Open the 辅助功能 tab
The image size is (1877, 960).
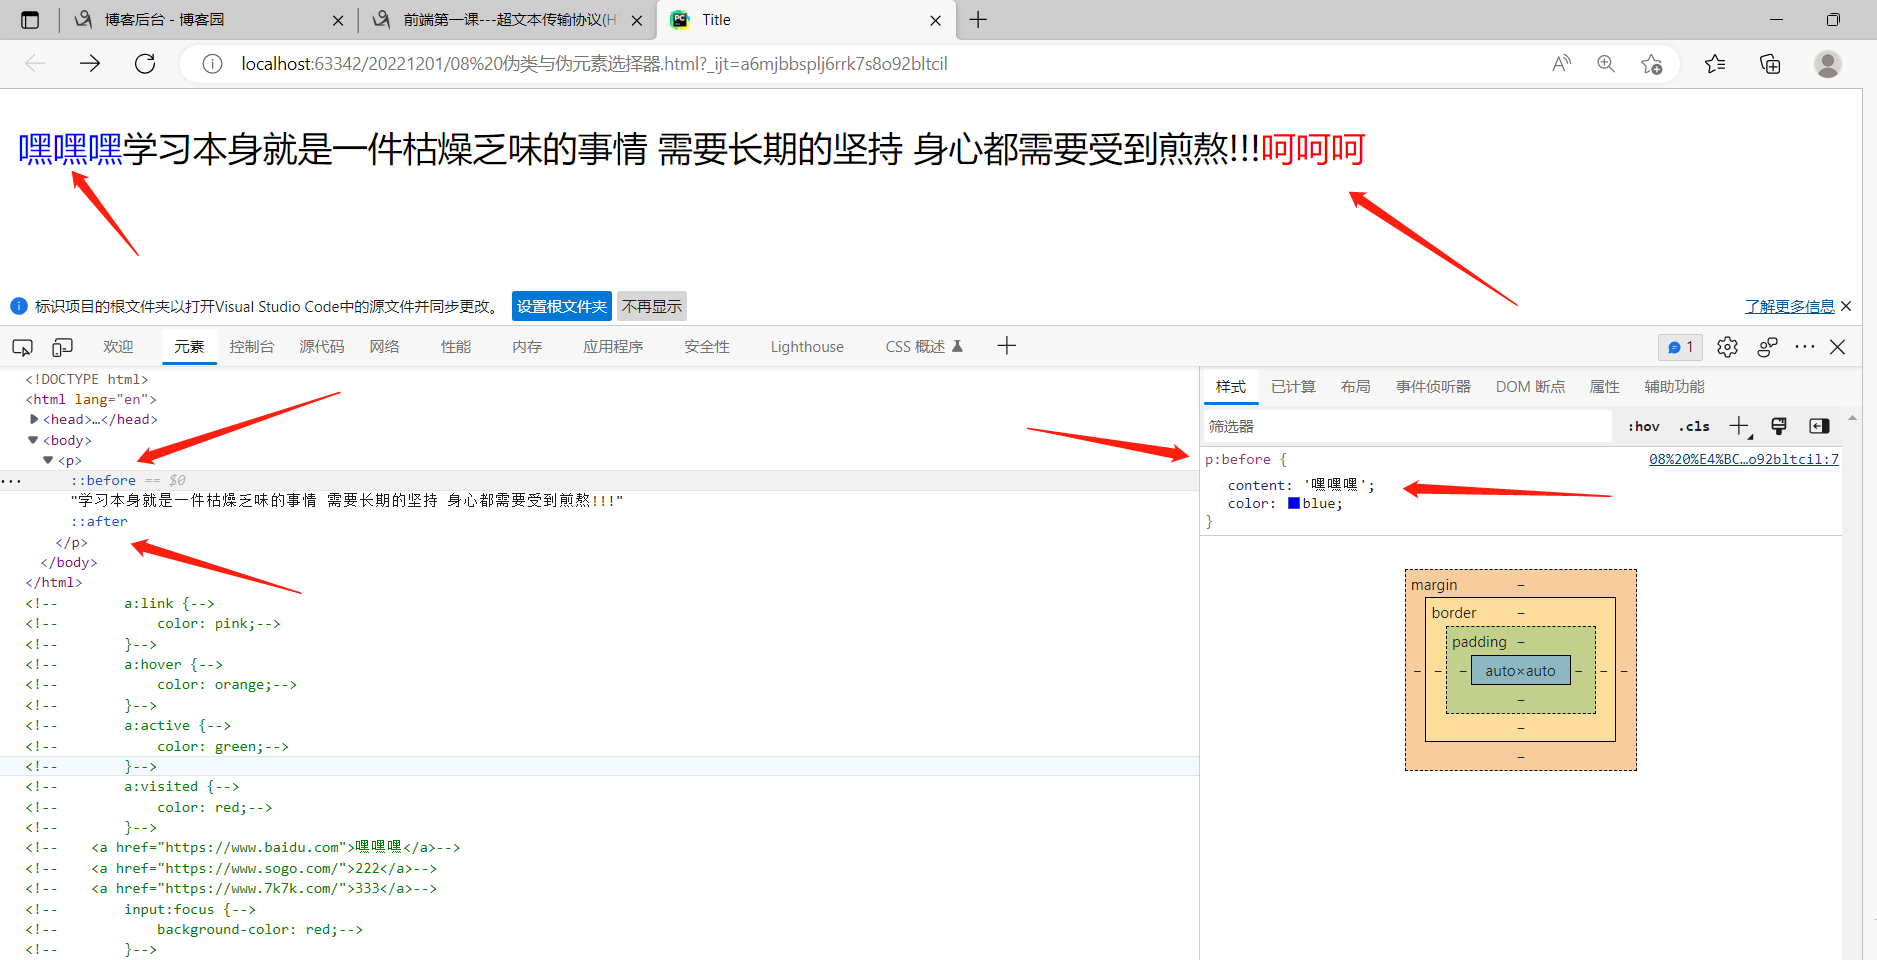1674,387
